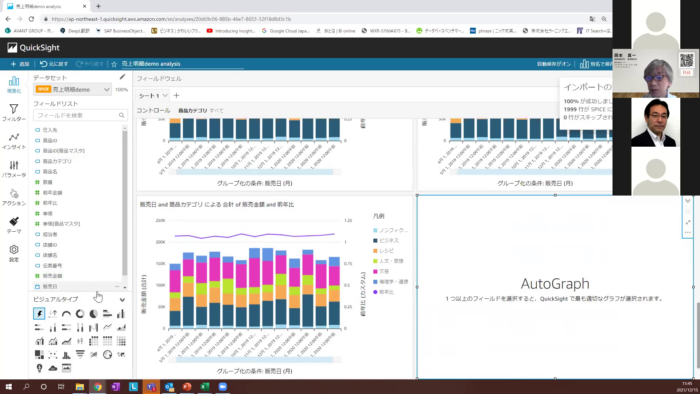Screen dimensions: 700x394
Task: Open the シート 1 tab dropdown arrow
Action: tap(165, 95)
